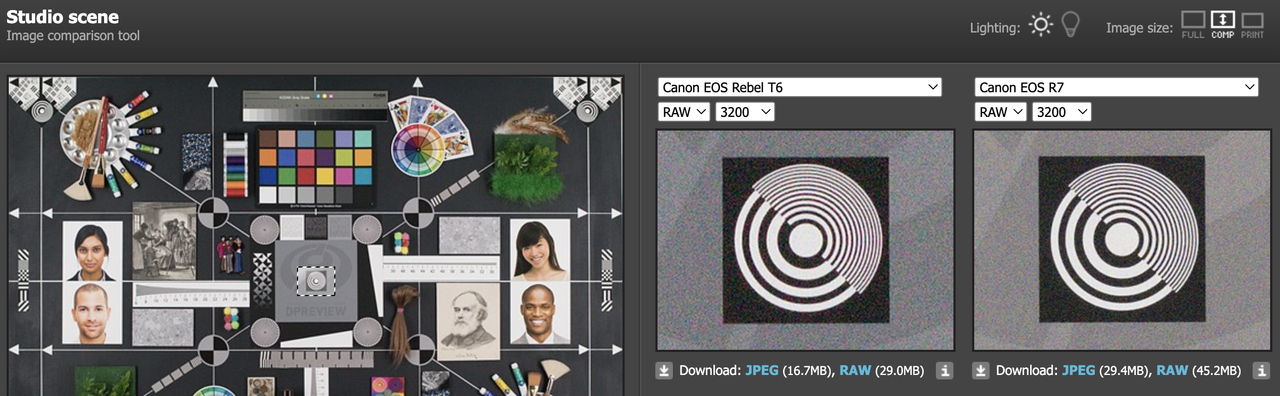The image size is (1280, 396).
Task: Set image size to COMP
Action: tap(1222, 25)
